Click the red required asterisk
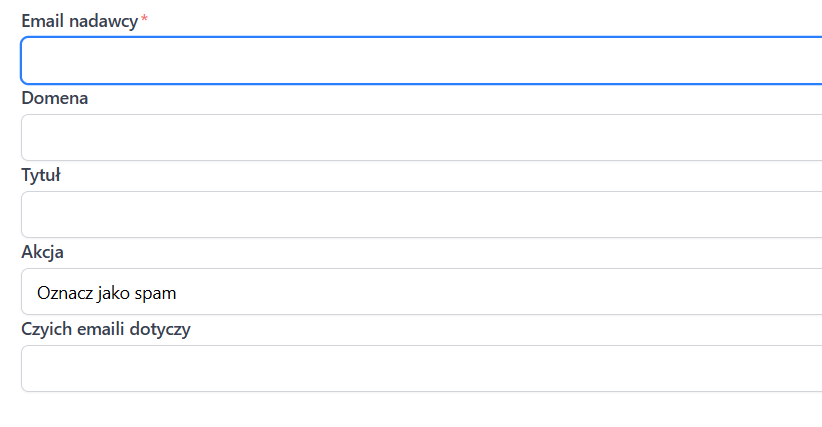The height and width of the screenshot is (427, 822). [x=144, y=20]
